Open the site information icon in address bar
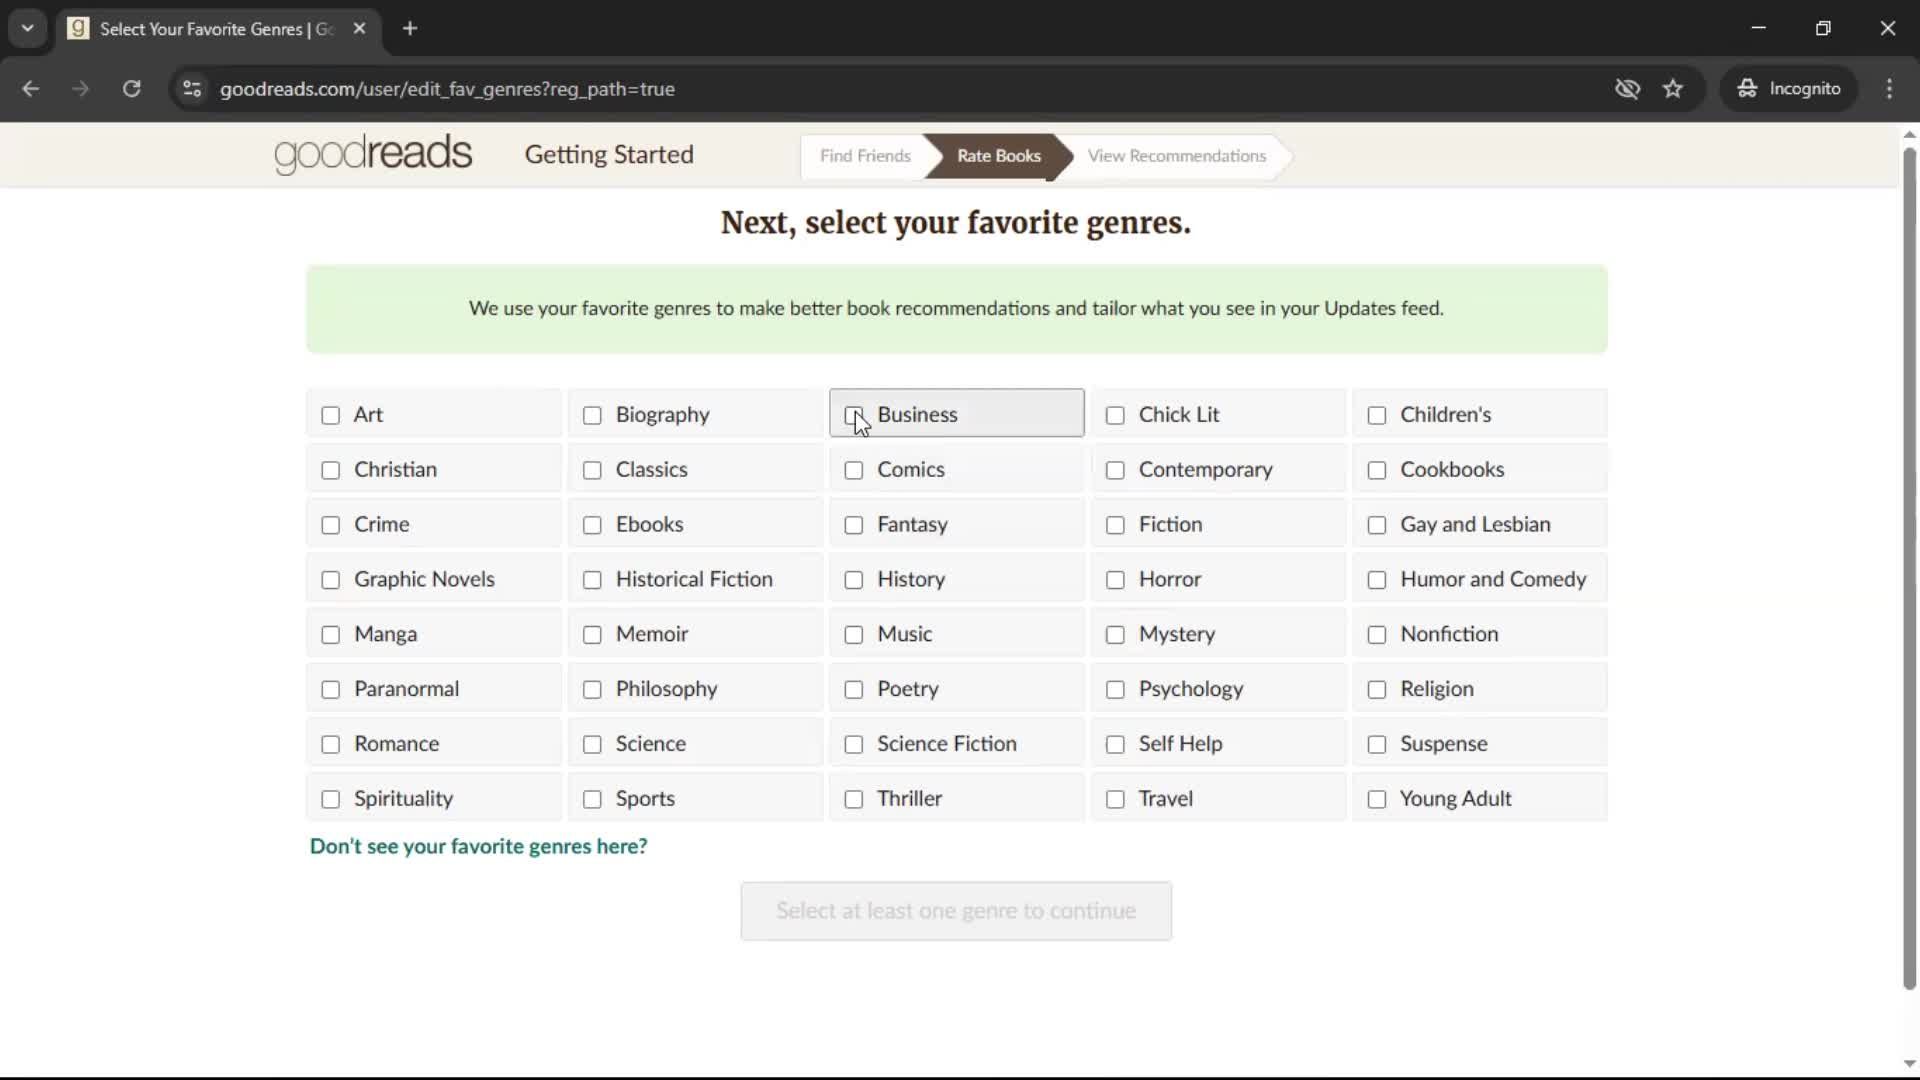The image size is (1920, 1080). (192, 89)
